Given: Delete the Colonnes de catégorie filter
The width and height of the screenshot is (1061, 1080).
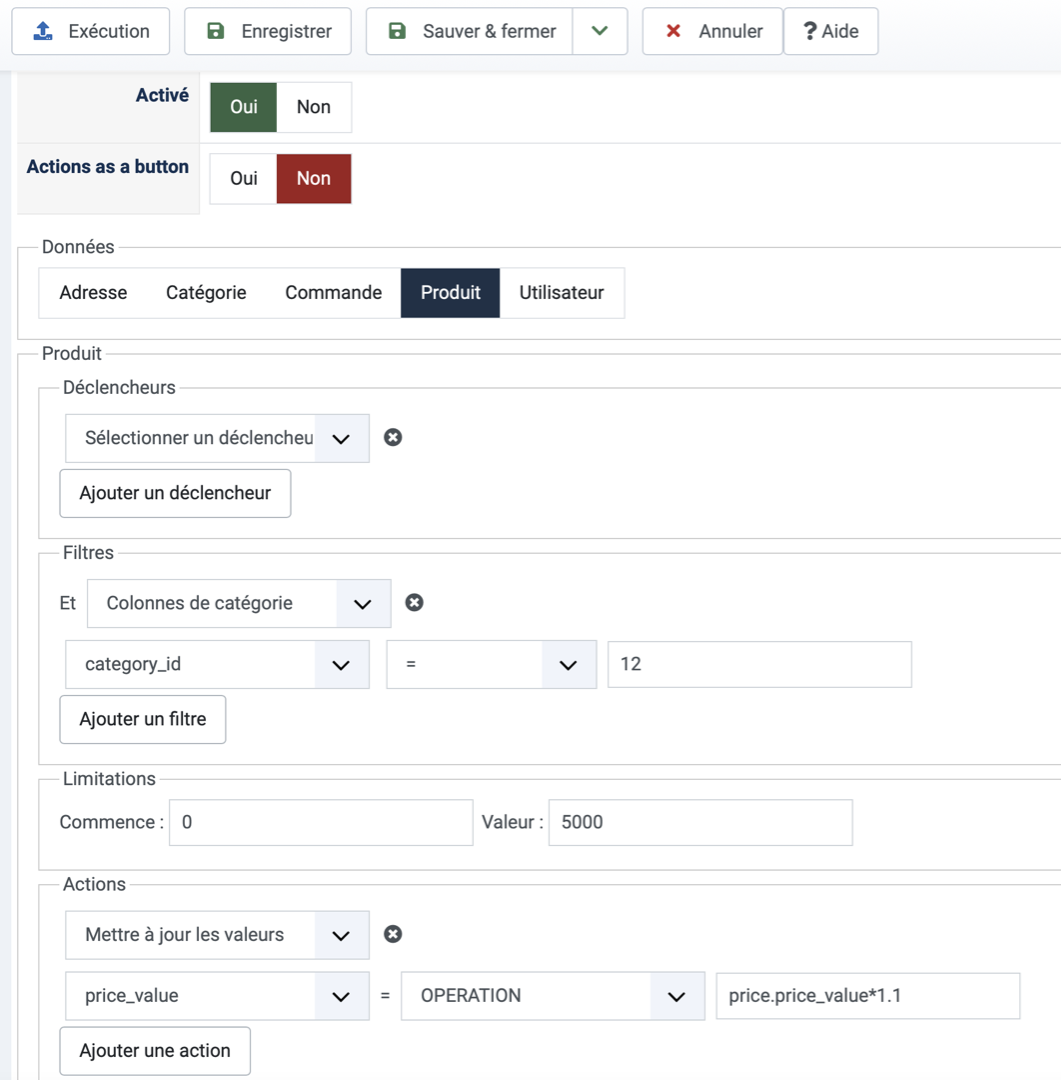Looking at the screenshot, I should click(414, 602).
